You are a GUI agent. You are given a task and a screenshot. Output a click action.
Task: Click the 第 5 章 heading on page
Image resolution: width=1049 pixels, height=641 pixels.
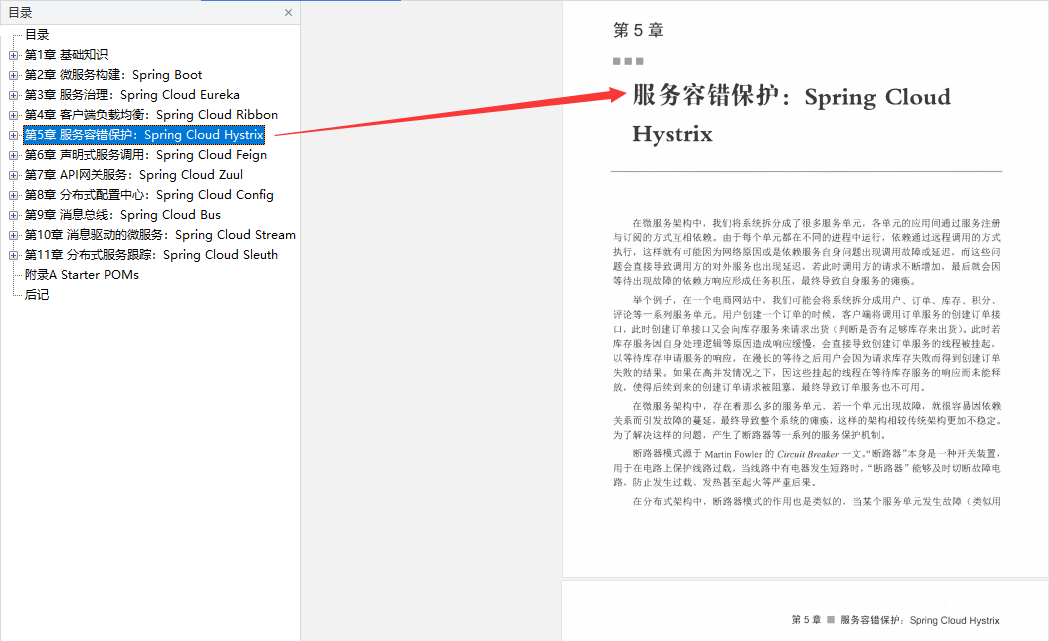[638, 31]
